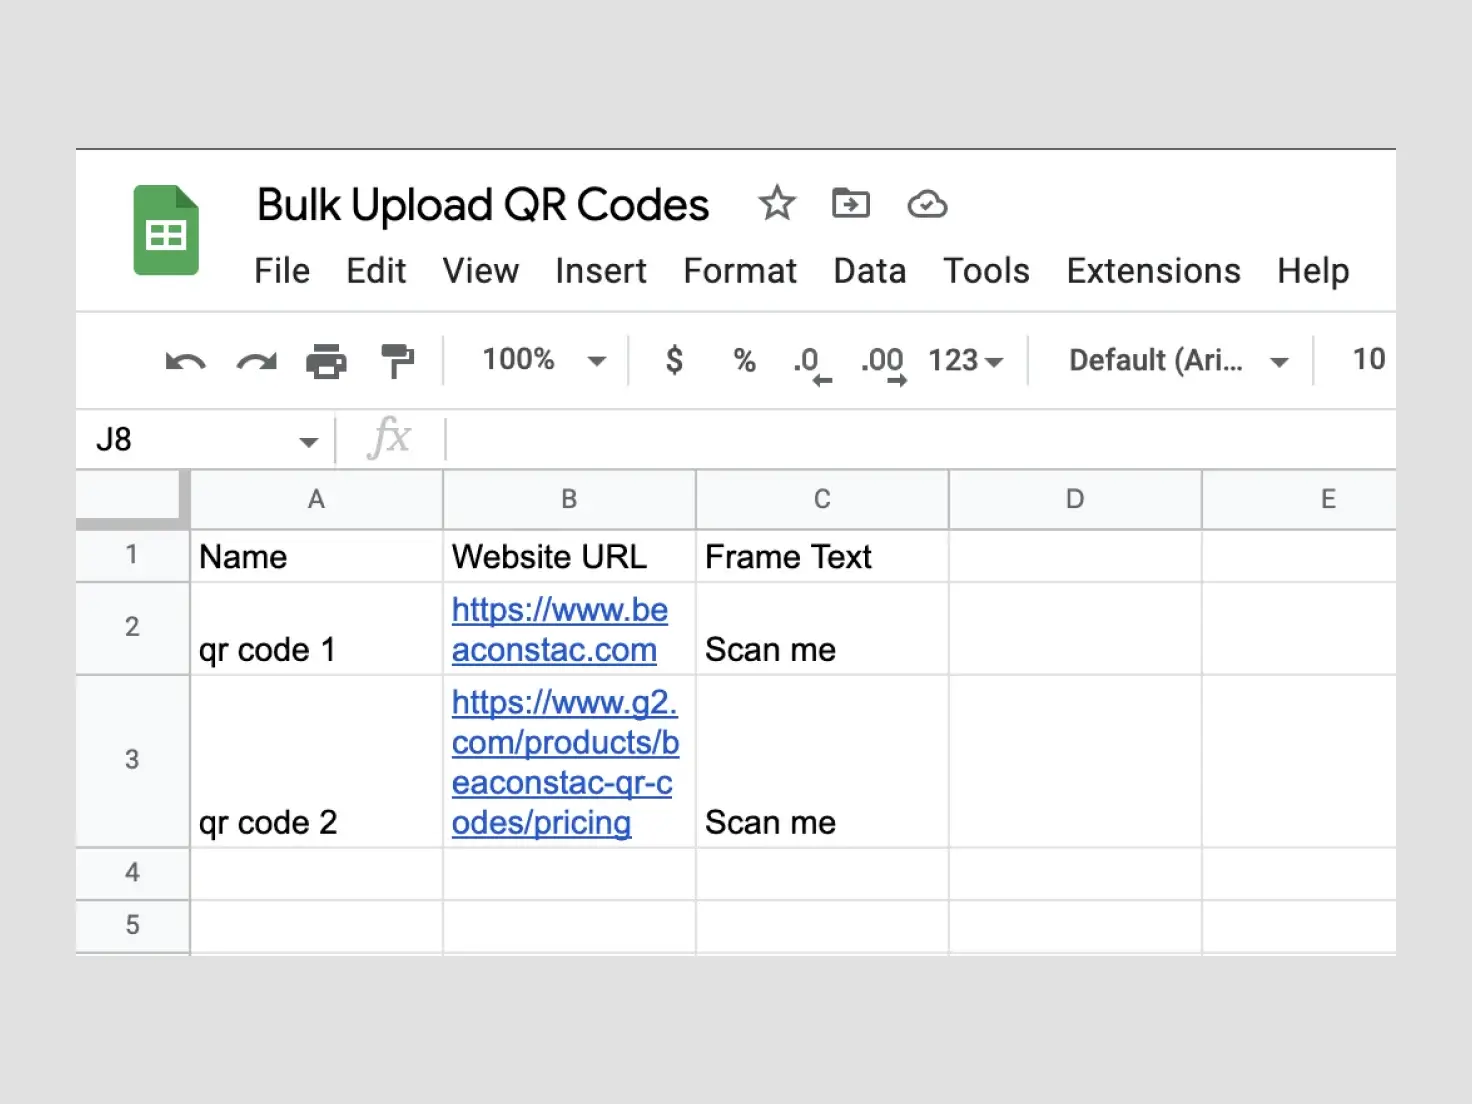
Task: Select row 3 header
Action: click(132, 760)
